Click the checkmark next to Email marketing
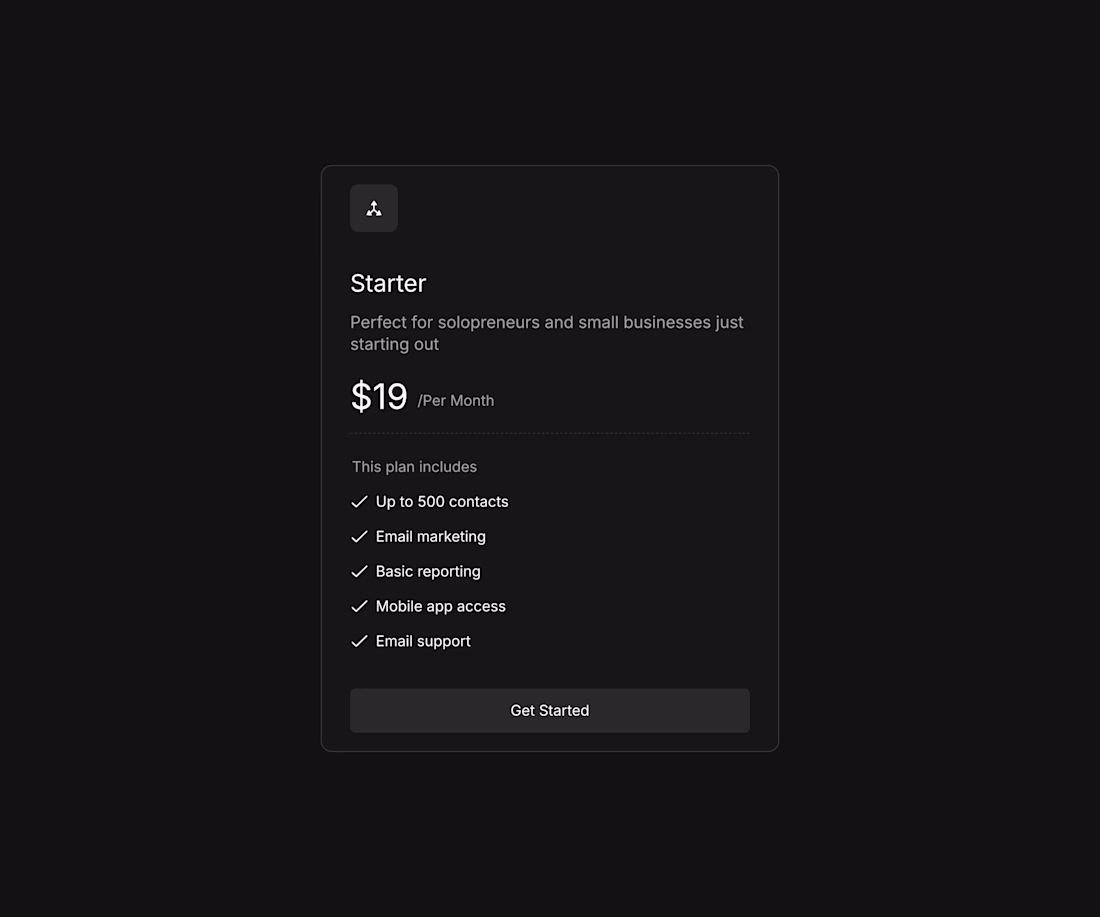This screenshot has width=1100, height=917. (x=360, y=537)
